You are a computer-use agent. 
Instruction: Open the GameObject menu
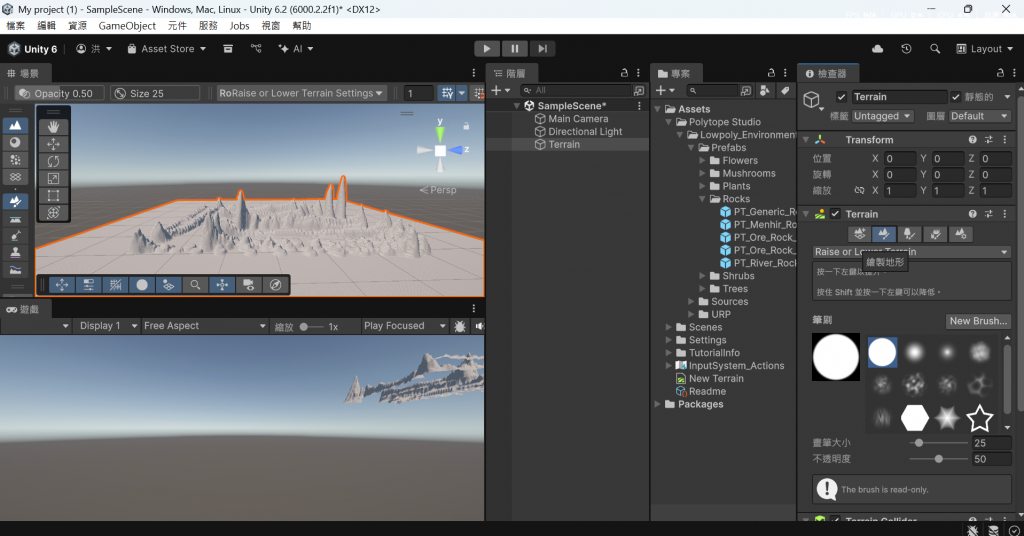[127, 25]
